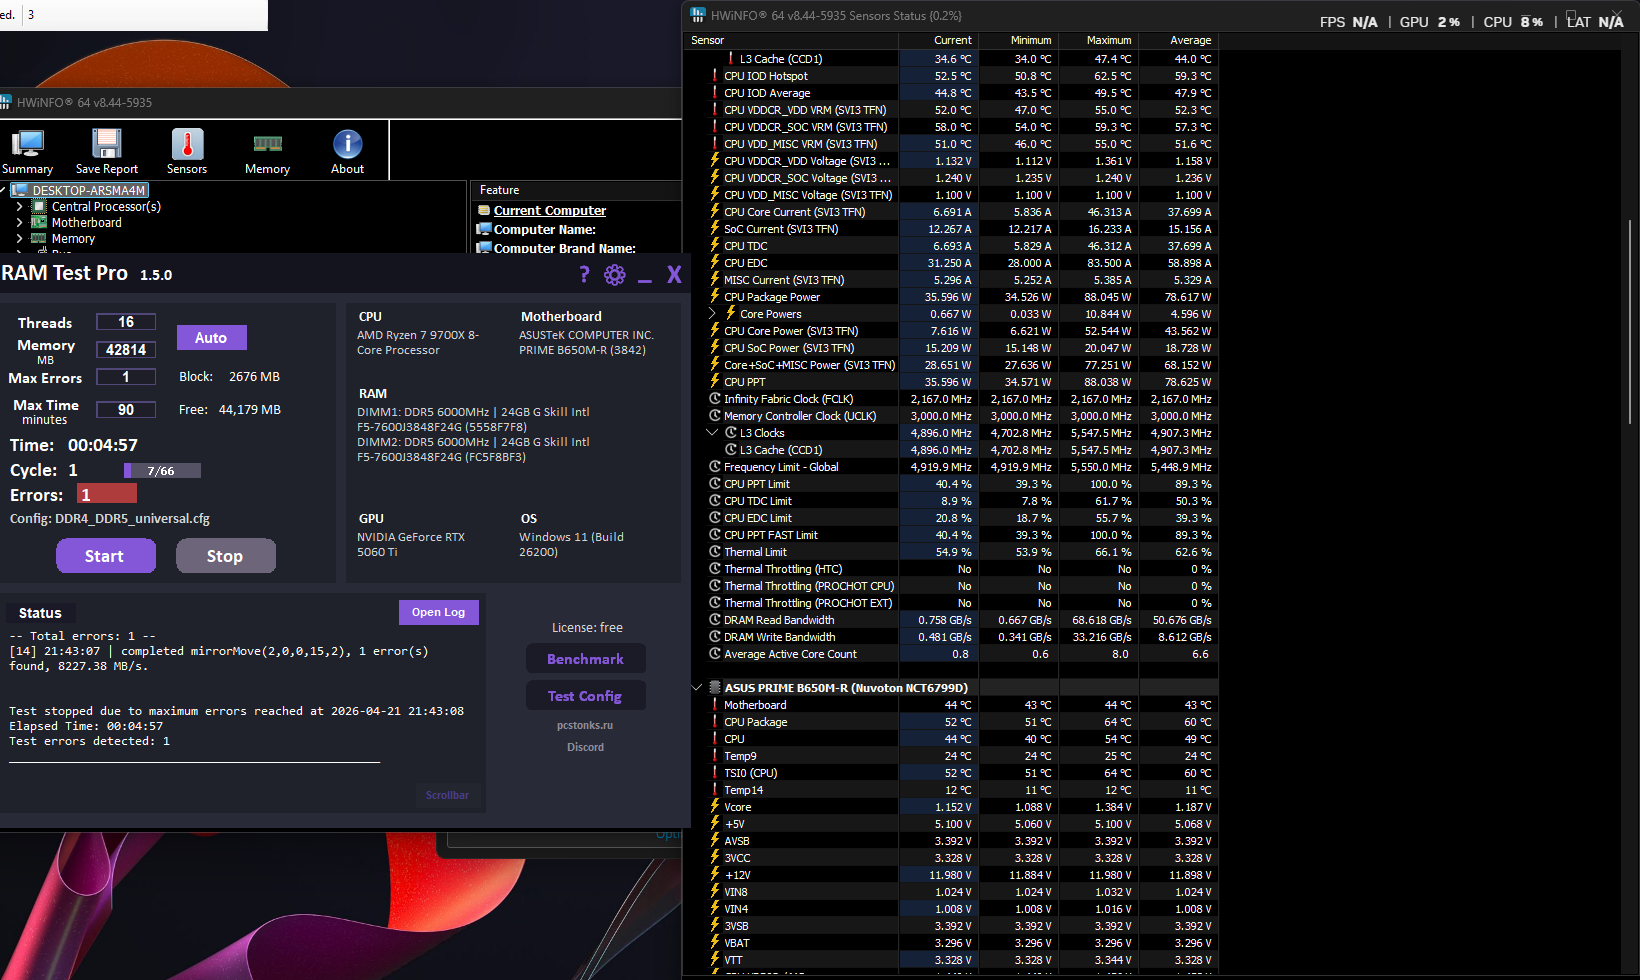Click clock icon beside Frequency Limit - Global
1640x980 pixels.
(x=715, y=467)
